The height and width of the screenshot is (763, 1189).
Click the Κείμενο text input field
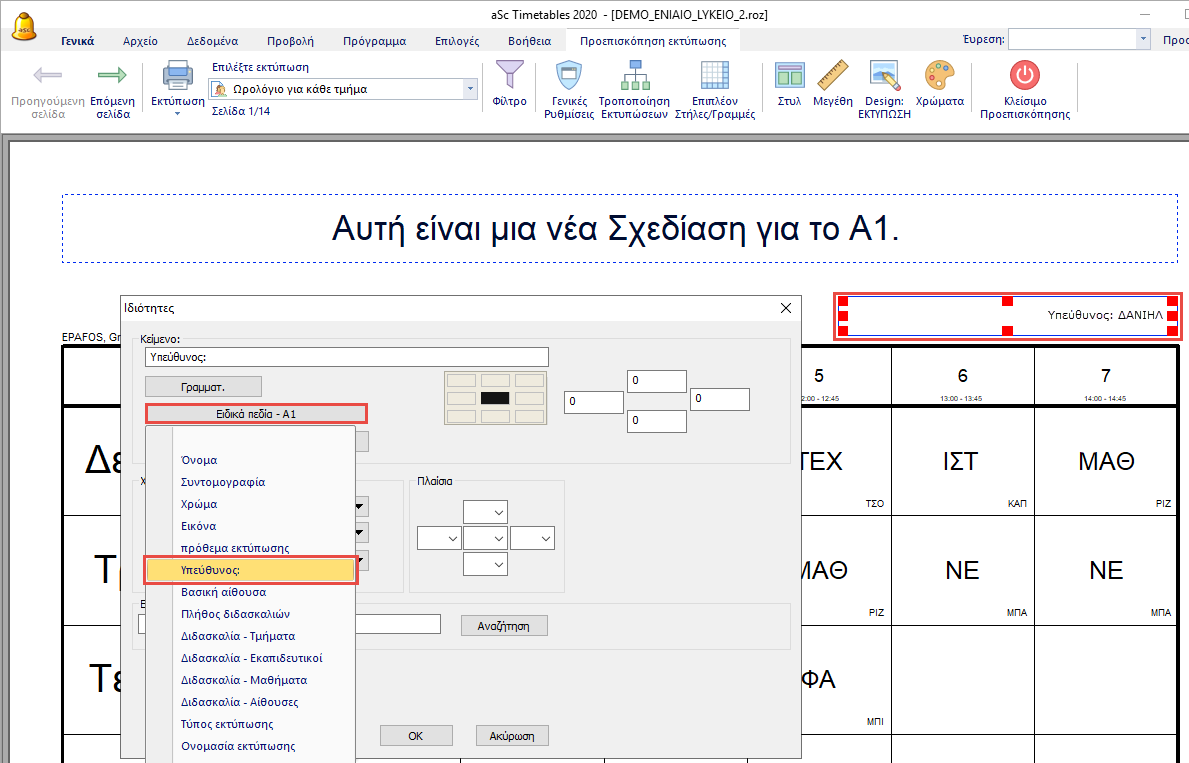(346, 357)
